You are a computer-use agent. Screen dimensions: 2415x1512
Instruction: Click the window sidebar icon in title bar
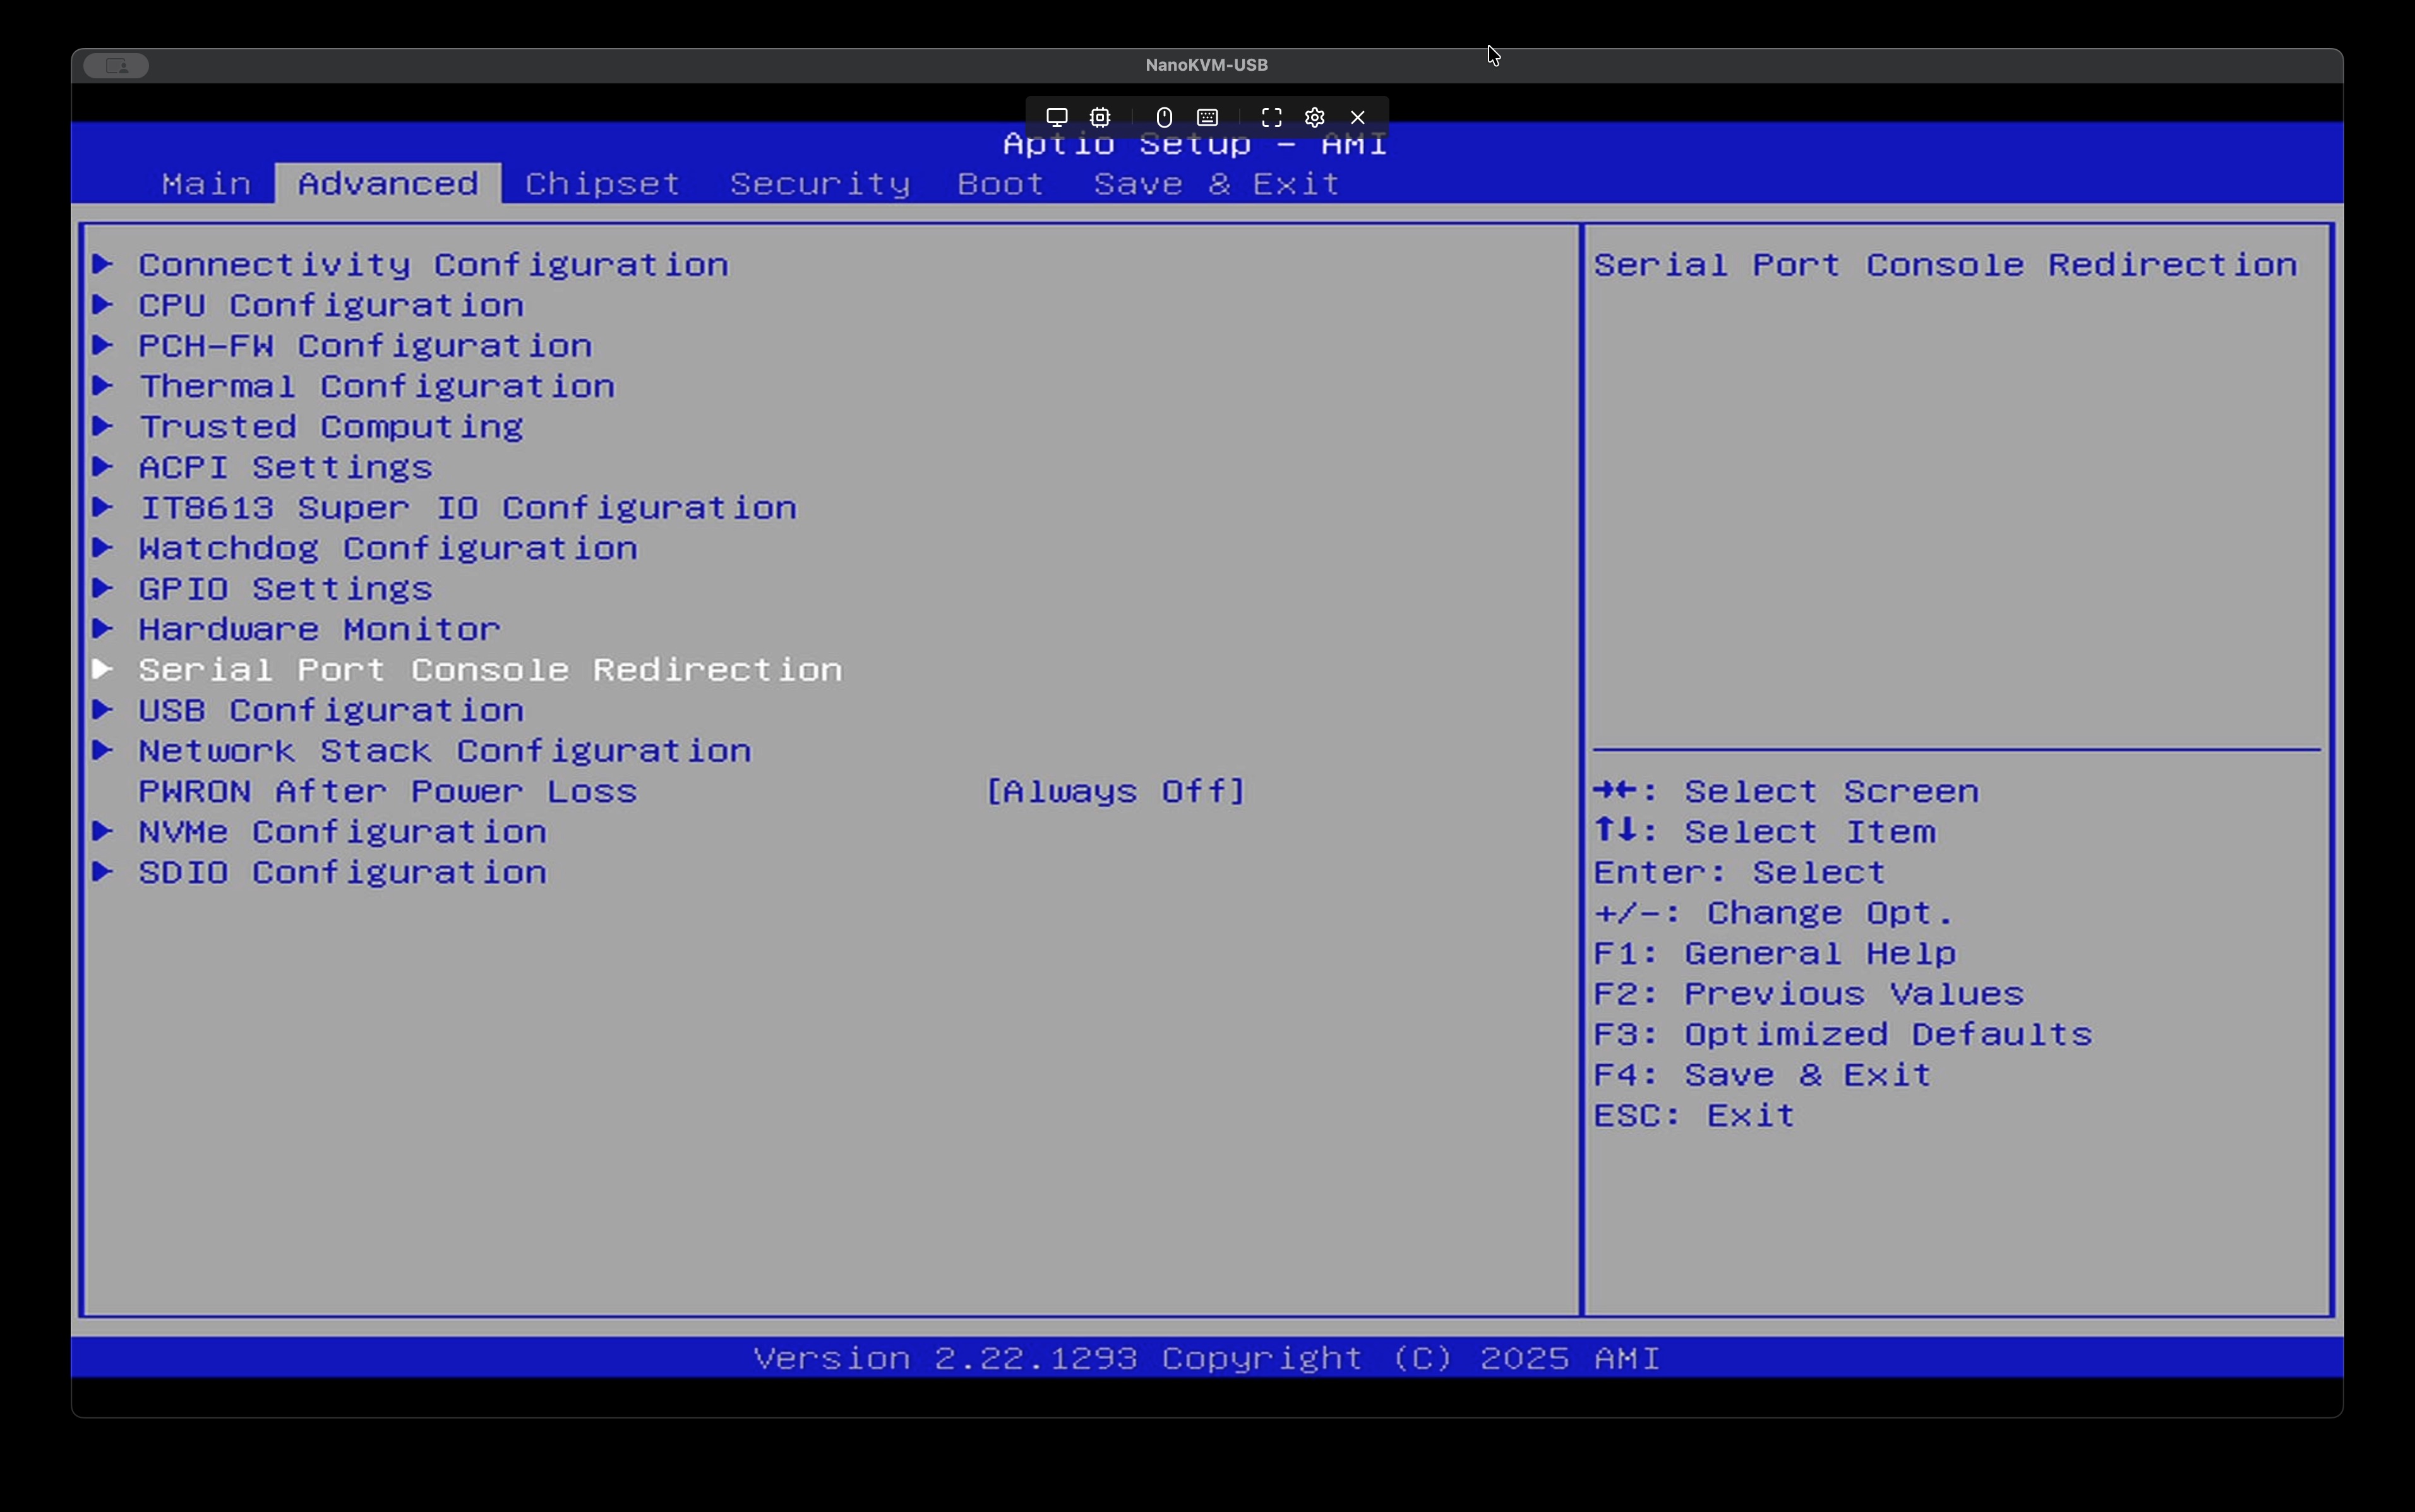(116, 65)
